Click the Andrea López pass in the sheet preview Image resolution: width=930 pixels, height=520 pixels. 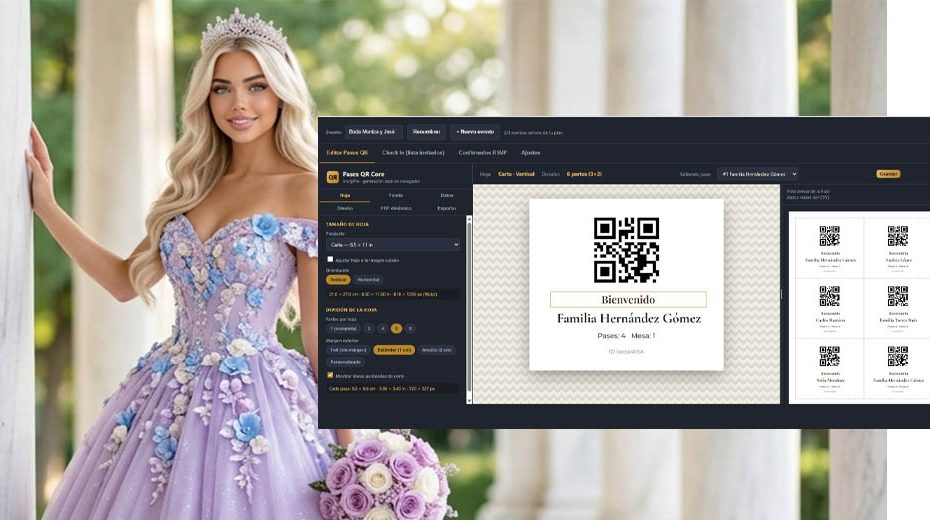(898, 247)
